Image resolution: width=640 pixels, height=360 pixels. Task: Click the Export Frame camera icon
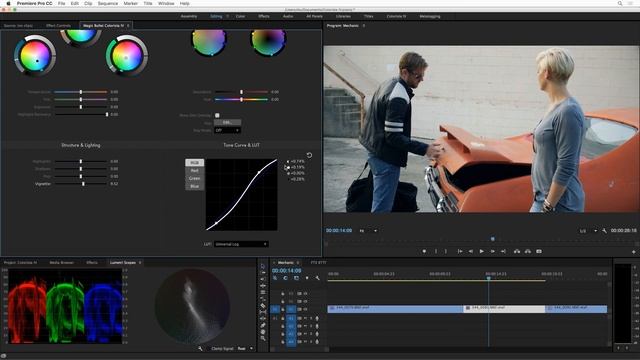tap(539, 251)
